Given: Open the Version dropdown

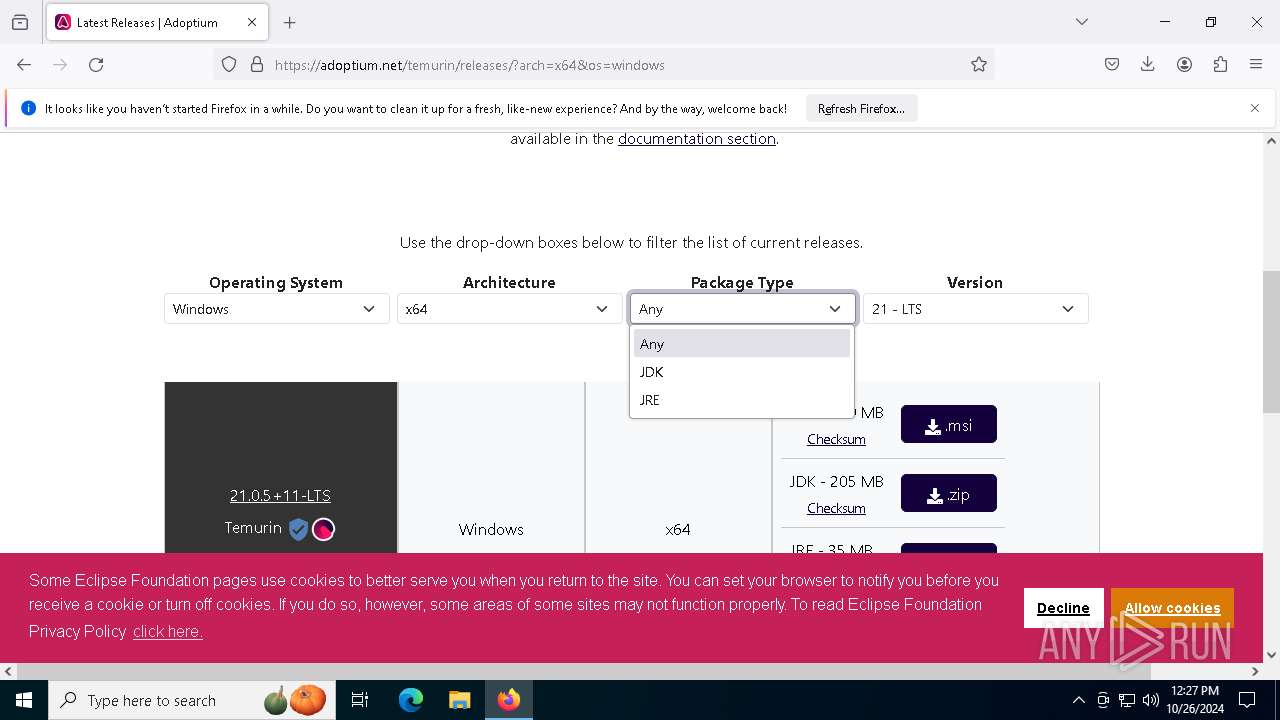Looking at the screenshot, I should (x=975, y=309).
